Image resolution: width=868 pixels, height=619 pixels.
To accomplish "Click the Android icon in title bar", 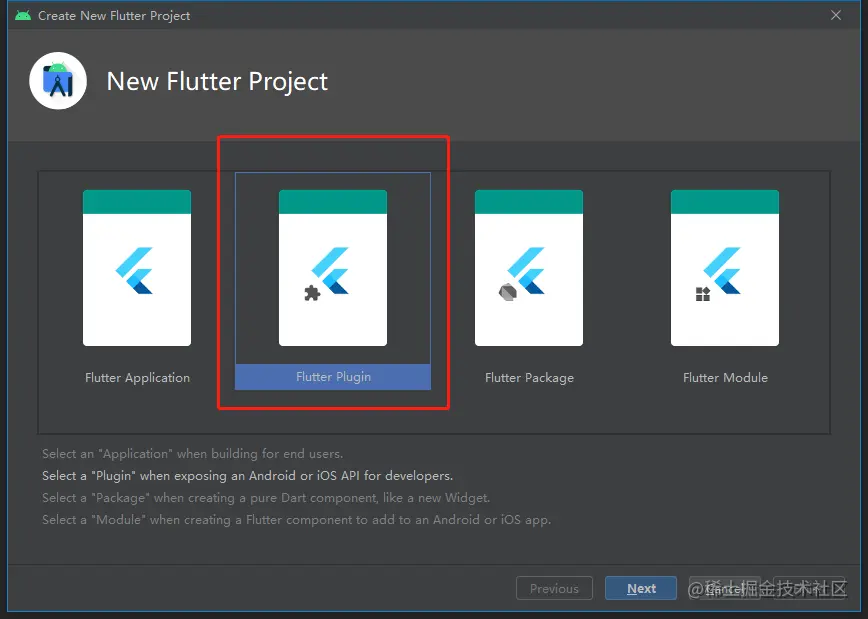I will tap(23, 16).
